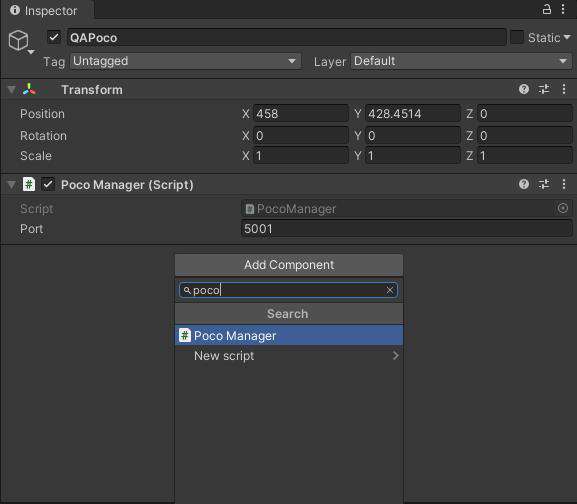Open Poco Manager component more options menu

pyautogui.click(x=564, y=184)
